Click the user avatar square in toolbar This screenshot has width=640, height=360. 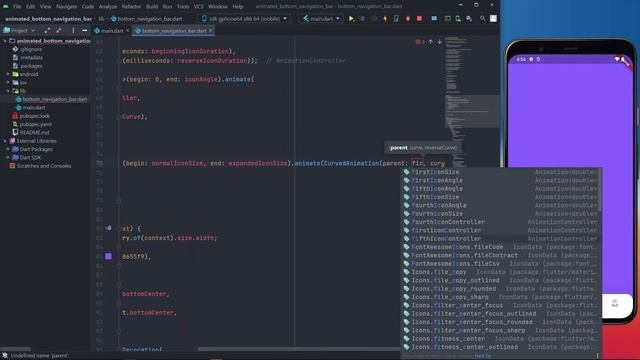[493, 19]
